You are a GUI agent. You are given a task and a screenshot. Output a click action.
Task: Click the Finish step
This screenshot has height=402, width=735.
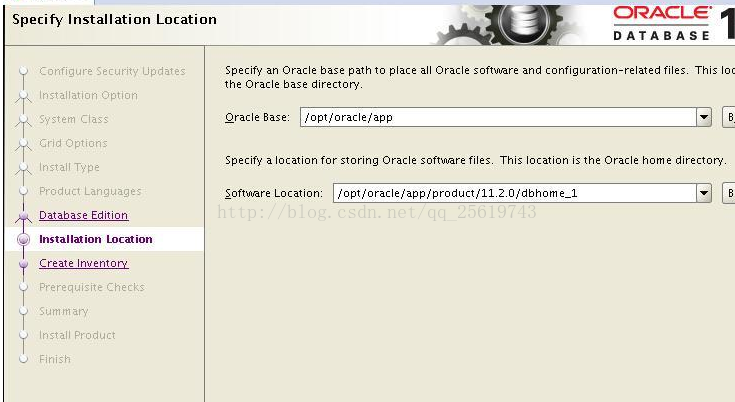(55, 359)
